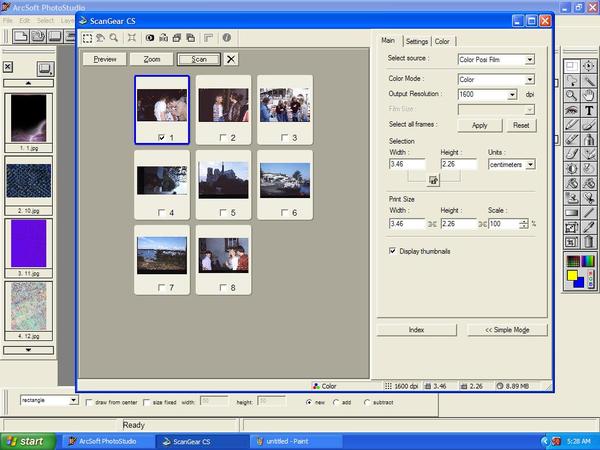Check the frame 6 checkbox
Viewport: 600px width, 450px height.
point(284,212)
